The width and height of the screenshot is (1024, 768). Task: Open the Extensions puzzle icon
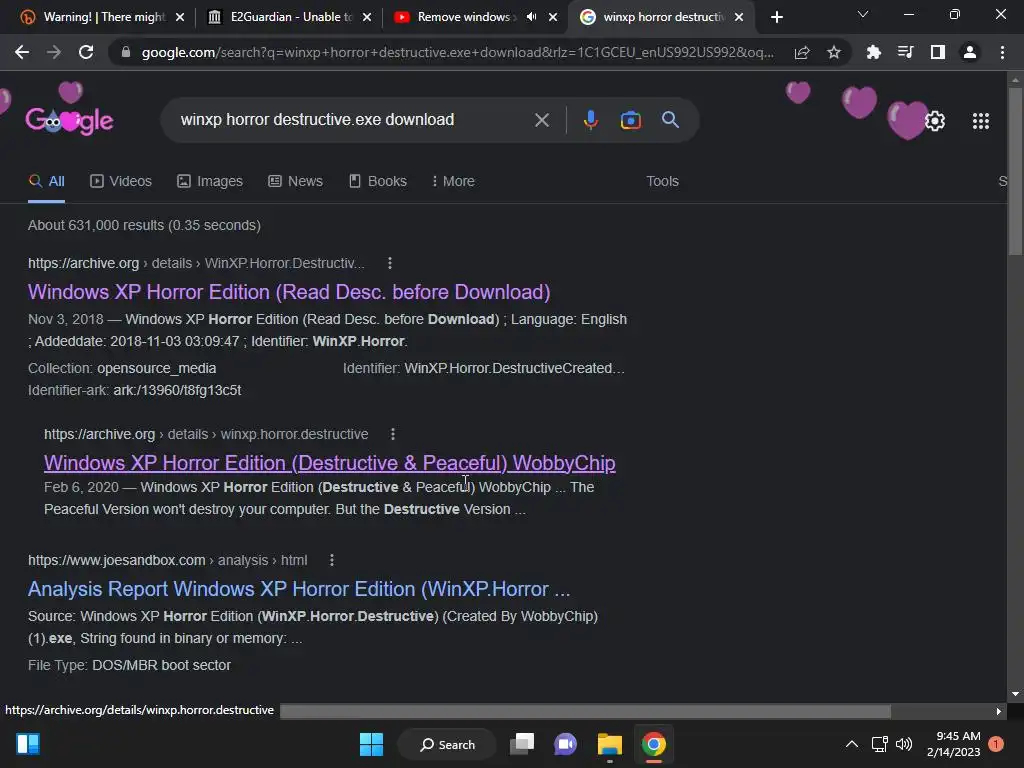pos(873,52)
